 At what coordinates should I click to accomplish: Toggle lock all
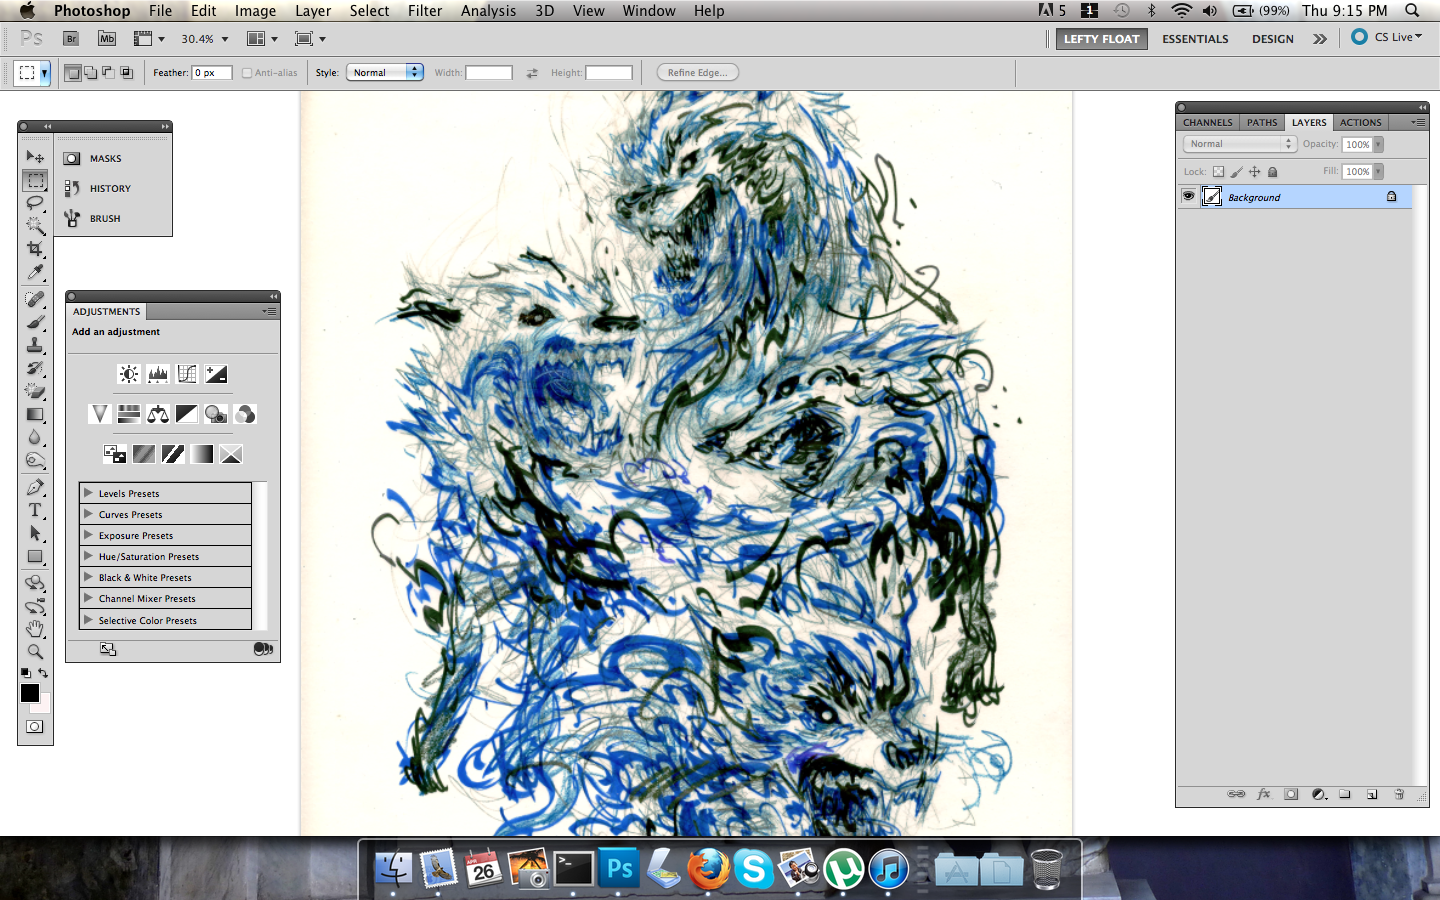coord(1273,172)
